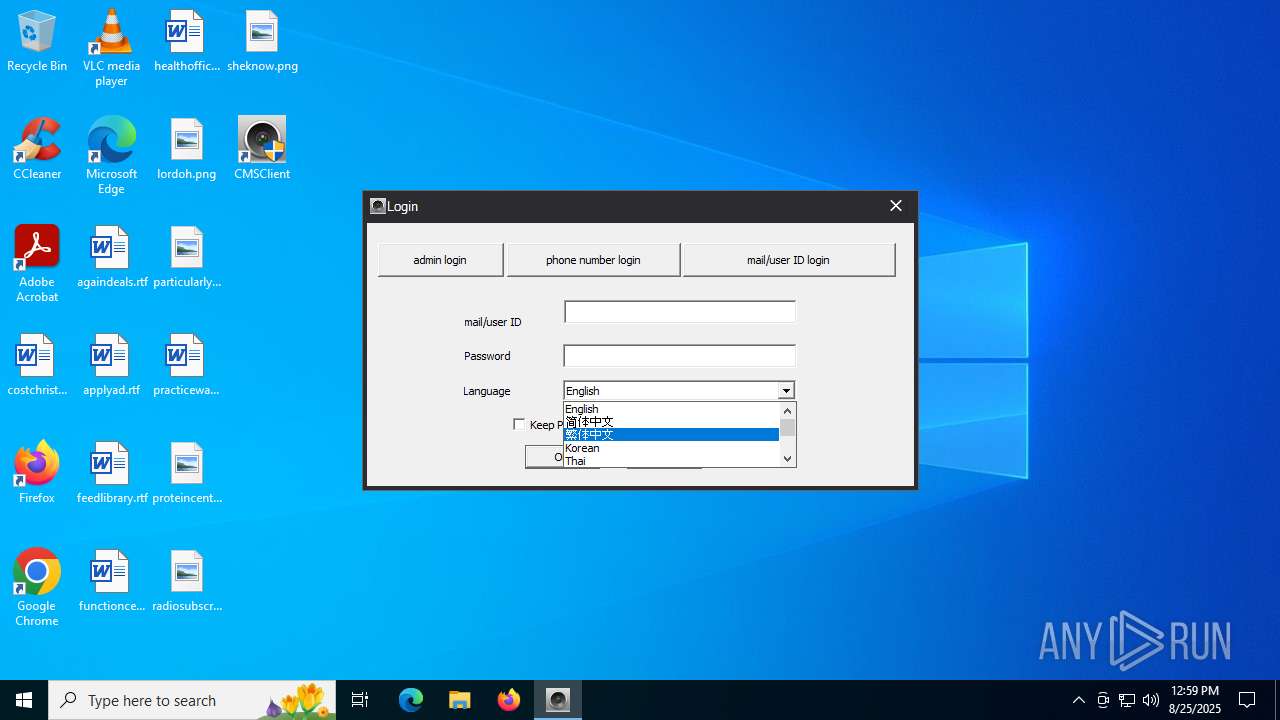This screenshot has height=720, width=1280.
Task: Open Google Chrome desktop shortcut
Action: 37,588
